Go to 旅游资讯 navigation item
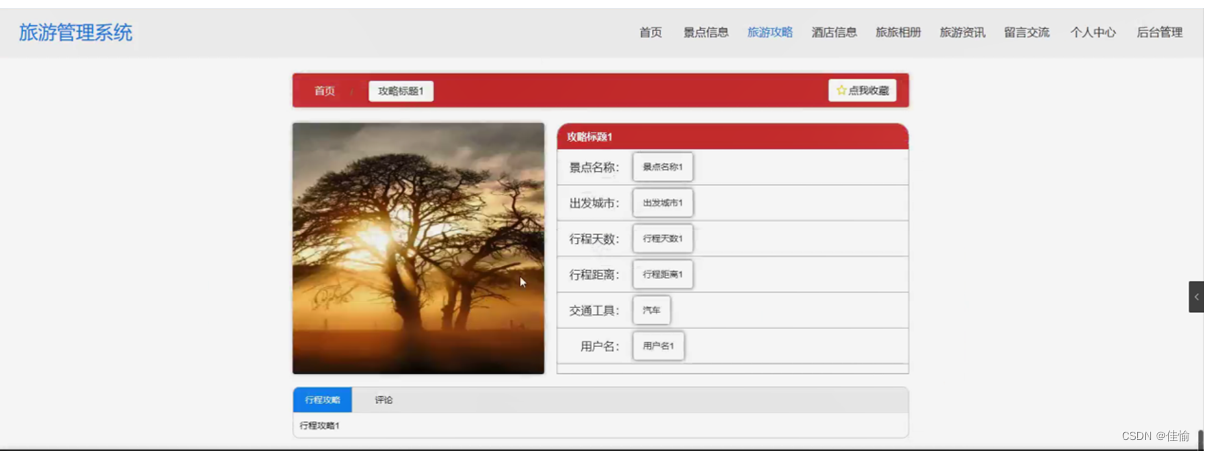The height and width of the screenshot is (451, 1205). tap(962, 32)
